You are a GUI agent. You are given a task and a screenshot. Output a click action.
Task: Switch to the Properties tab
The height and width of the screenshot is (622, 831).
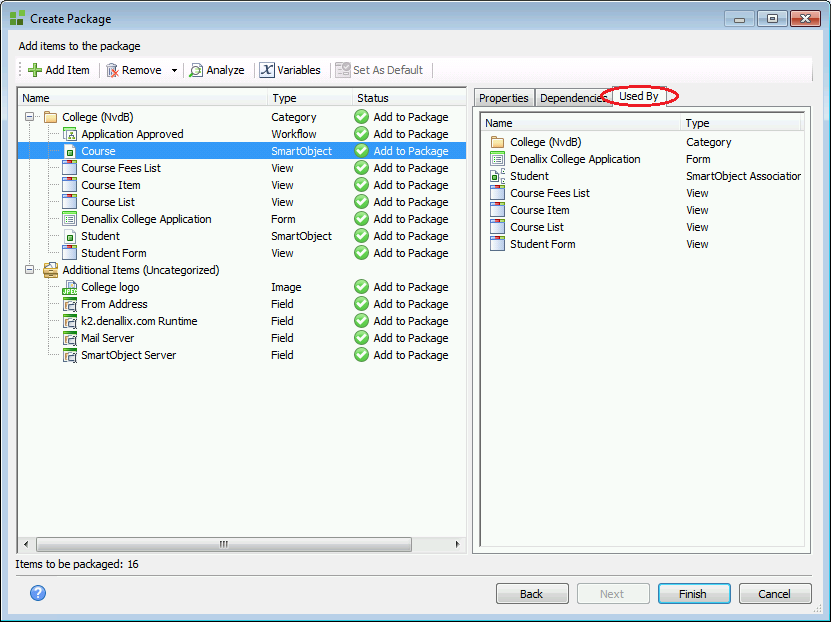coord(503,98)
